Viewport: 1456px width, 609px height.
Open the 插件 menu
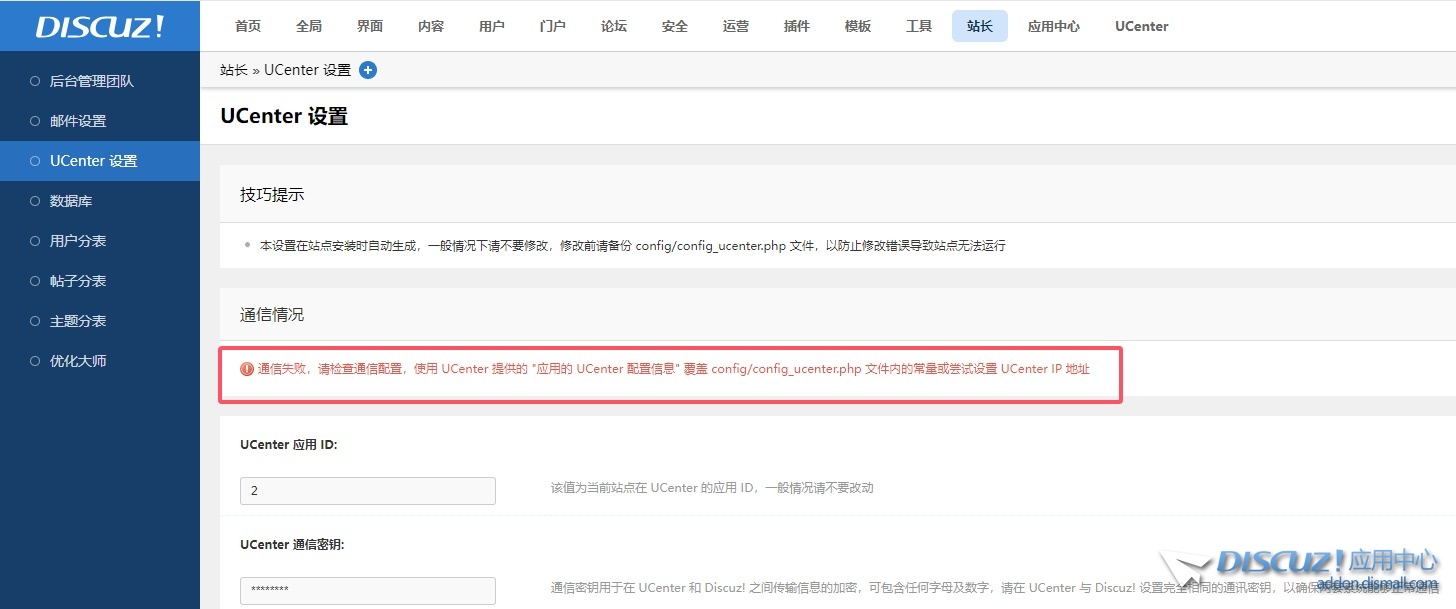coord(797,26)
